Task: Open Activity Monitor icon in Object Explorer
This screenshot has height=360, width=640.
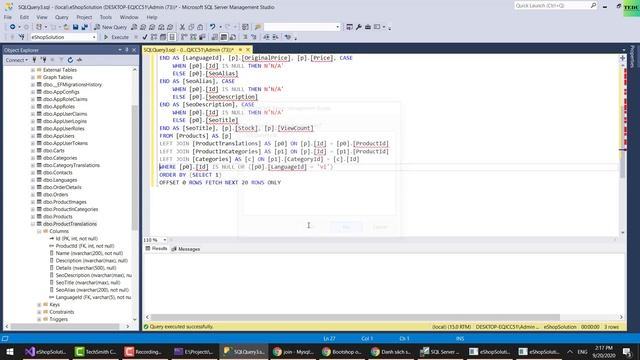Action: tap(79, 60)
